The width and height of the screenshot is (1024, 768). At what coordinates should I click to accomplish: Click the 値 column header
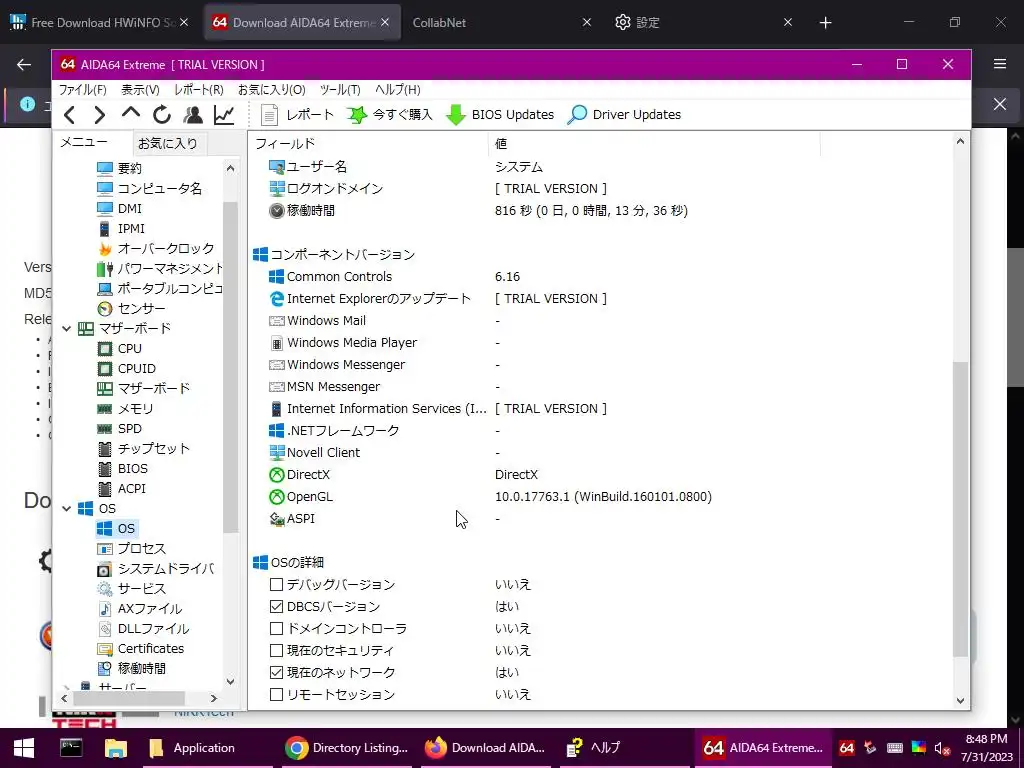pos(654,143)
